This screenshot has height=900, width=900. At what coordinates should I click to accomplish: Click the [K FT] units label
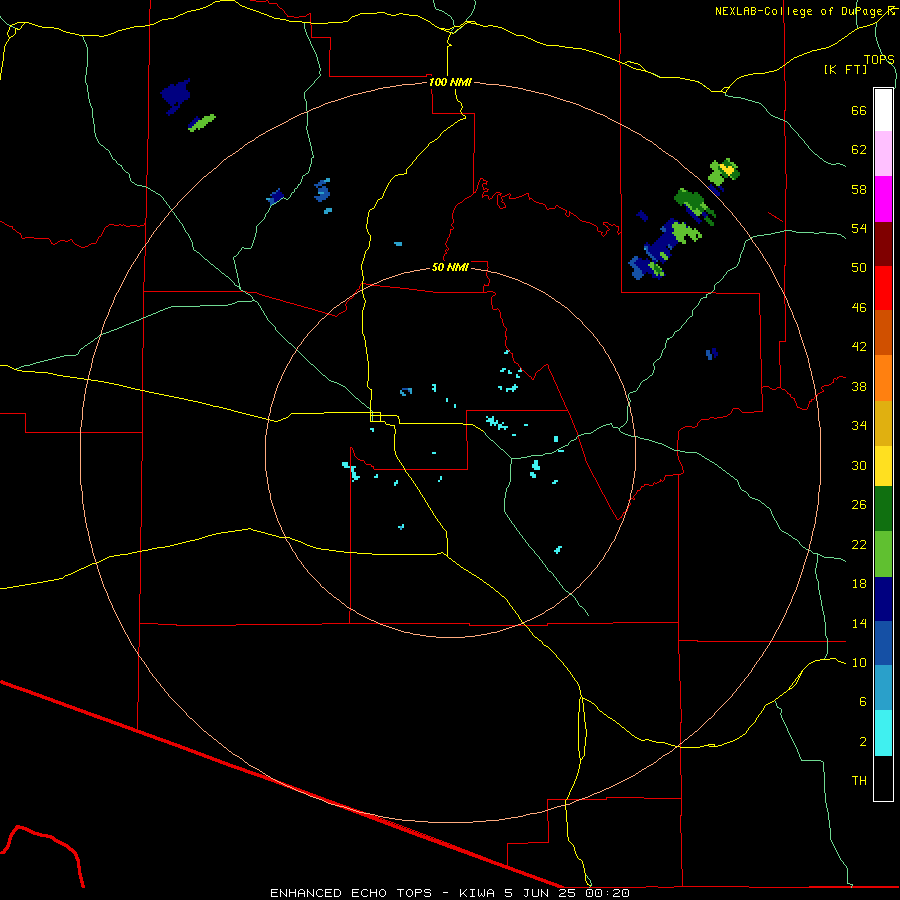pyautogui.click(x=845, y=70)
